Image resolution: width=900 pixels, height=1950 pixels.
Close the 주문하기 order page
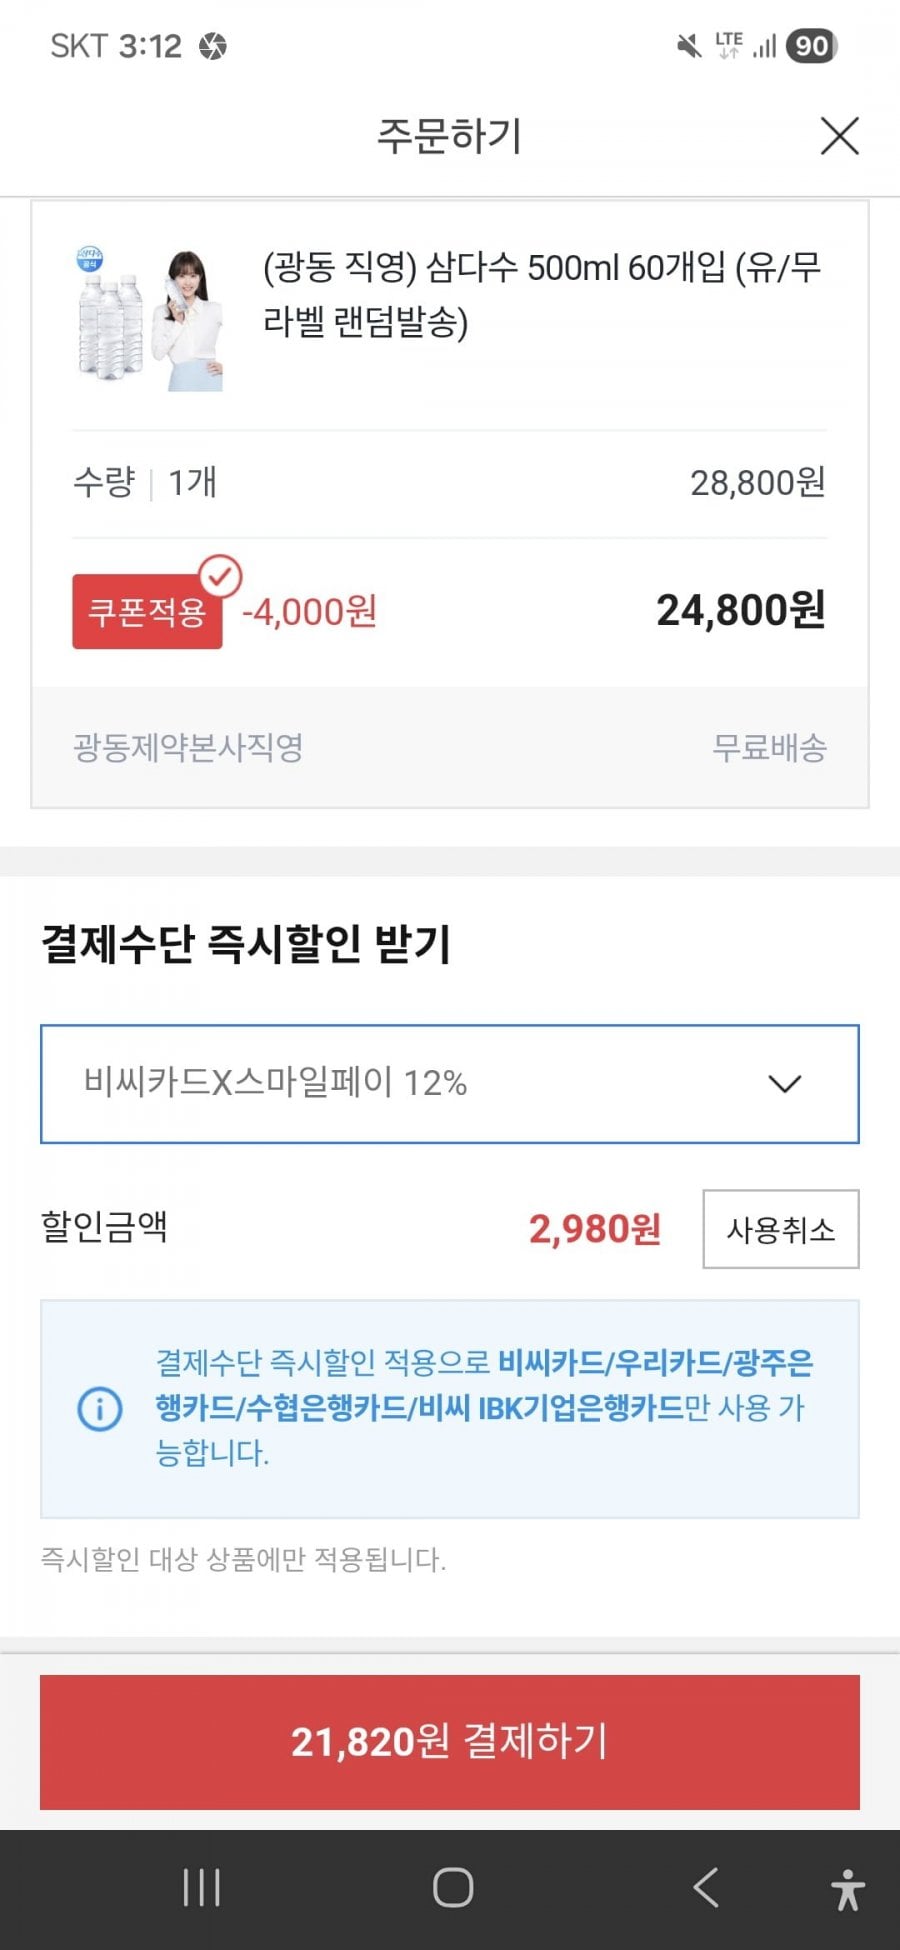pyautogui.click(x=839, y=136)
